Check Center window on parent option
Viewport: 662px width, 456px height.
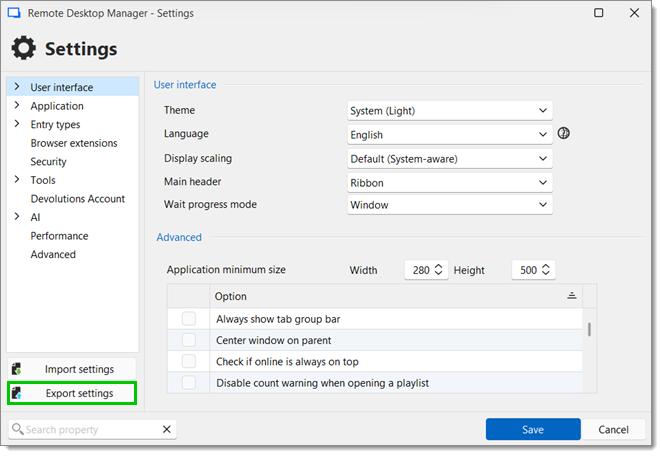189,340
